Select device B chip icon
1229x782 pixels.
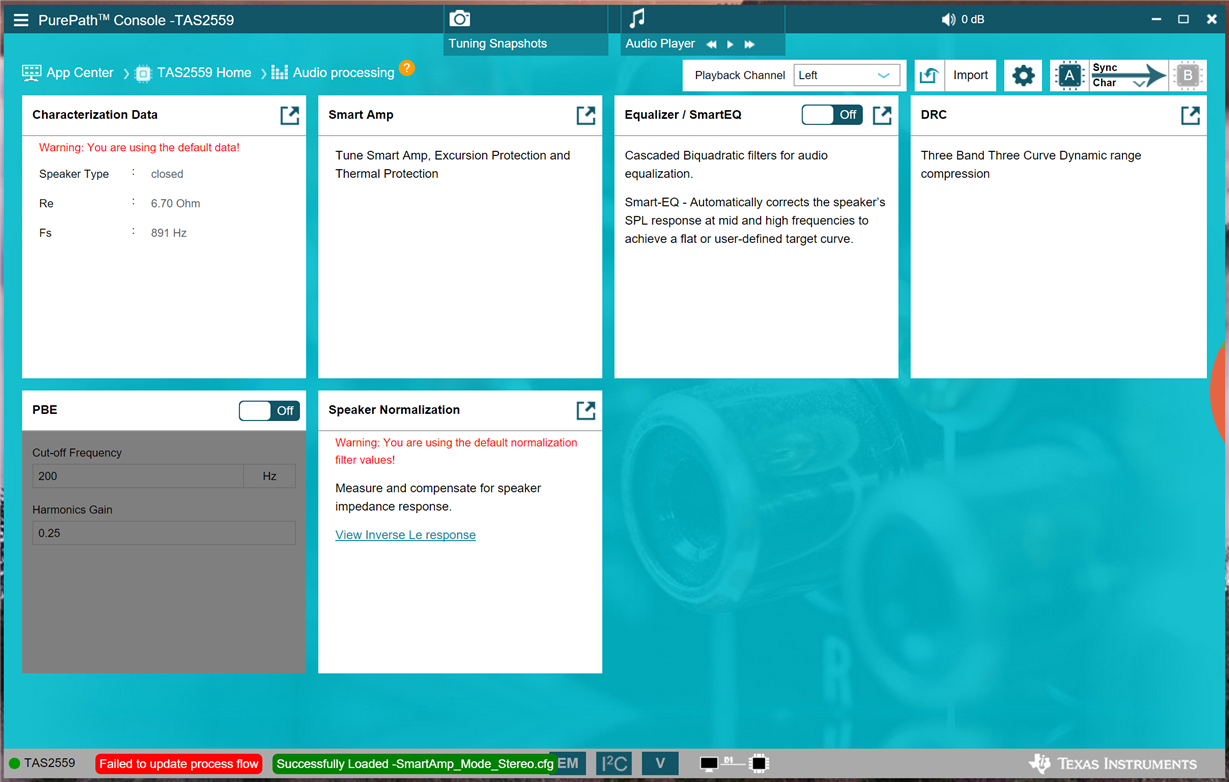pos(1187,75)
